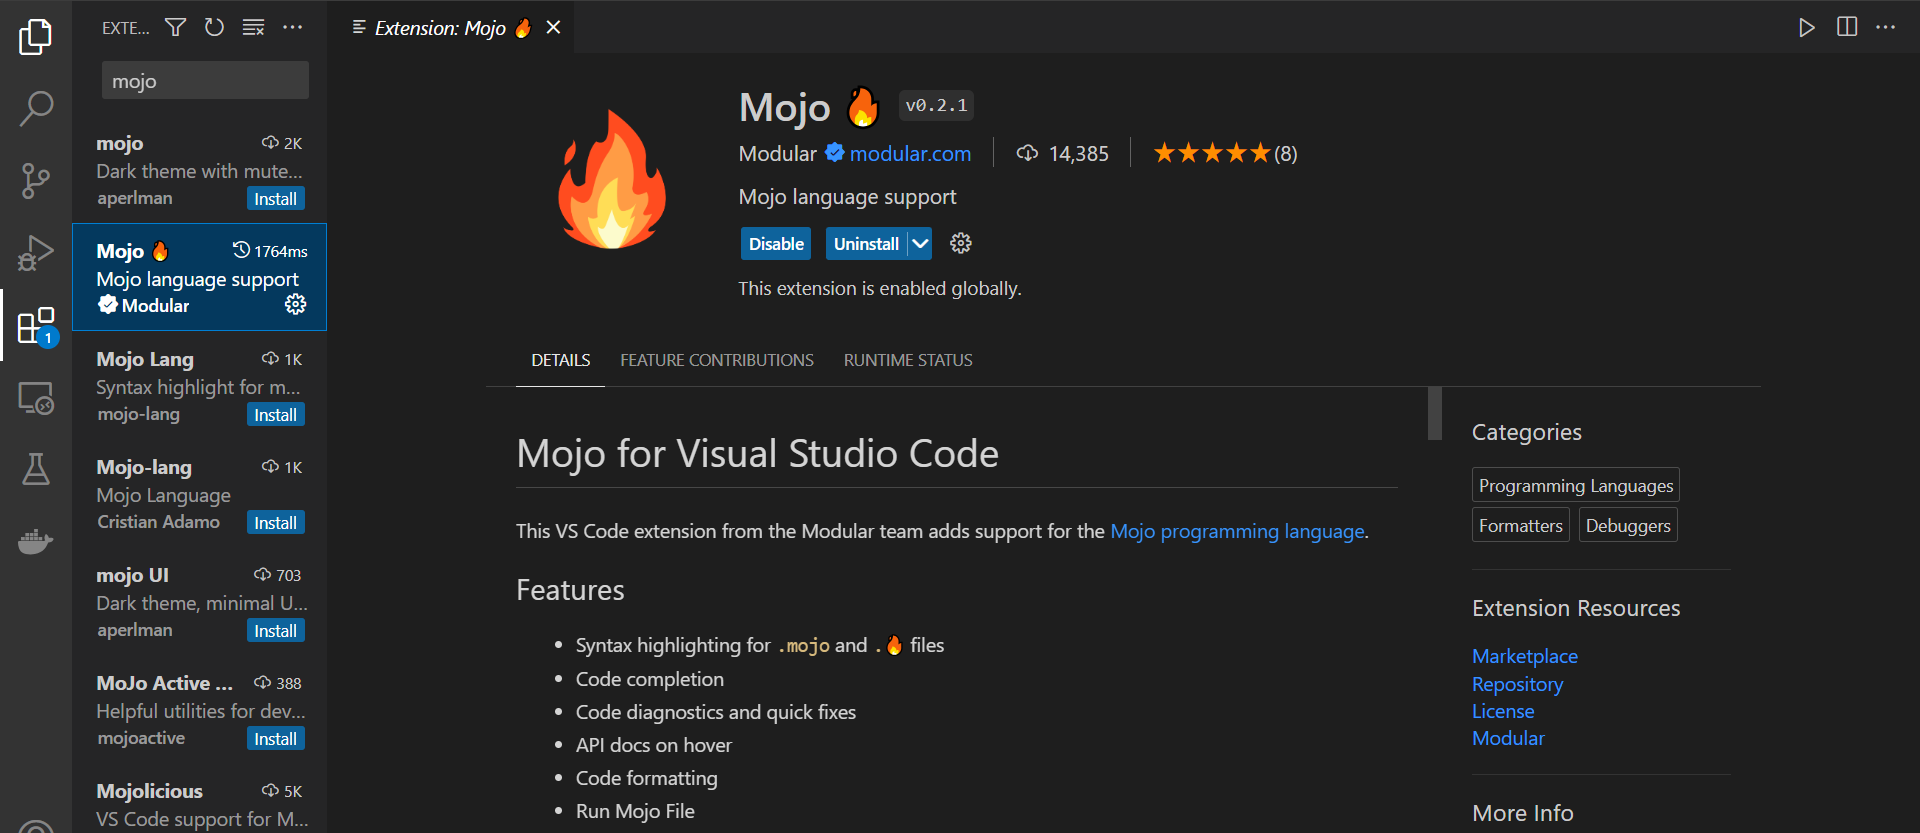Click the 1764ms activation time label
Screen dimensions: 1920x833
(270, 251)
